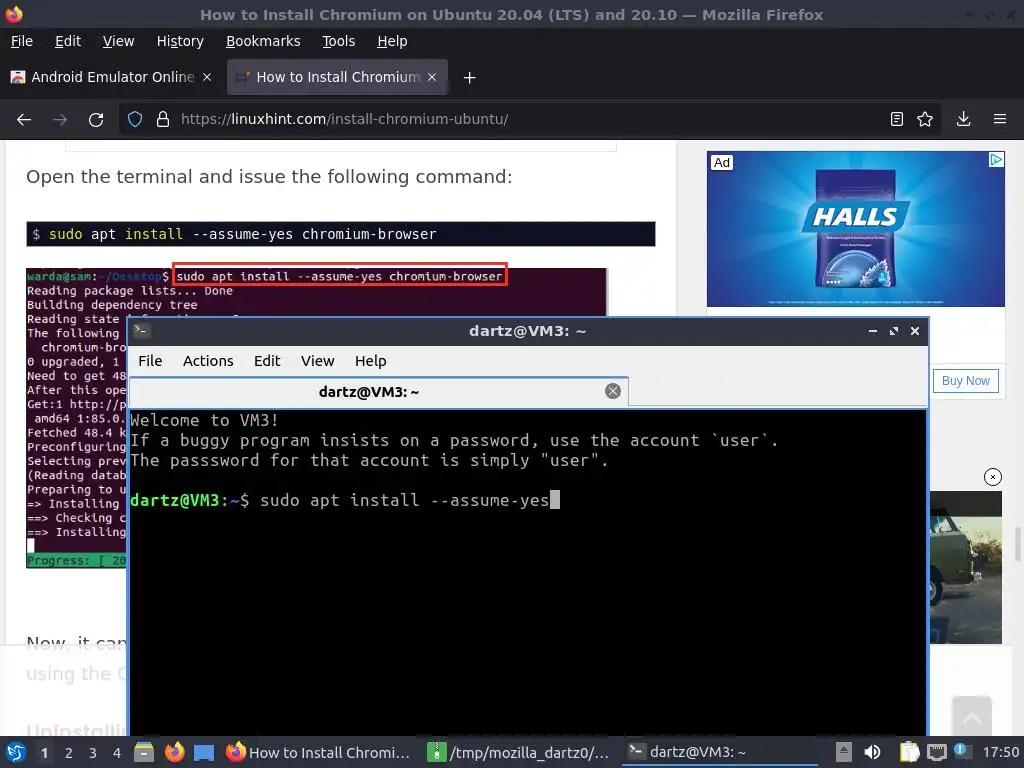The image size is (1024, 768).
Task: Click the removable media eject tray icon
Action: point(844,752)
